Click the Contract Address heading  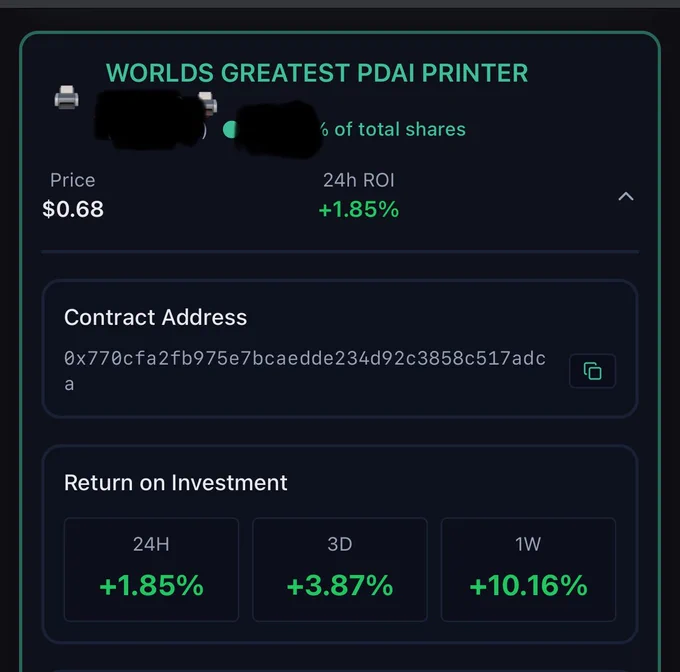[x=155, y=317]
